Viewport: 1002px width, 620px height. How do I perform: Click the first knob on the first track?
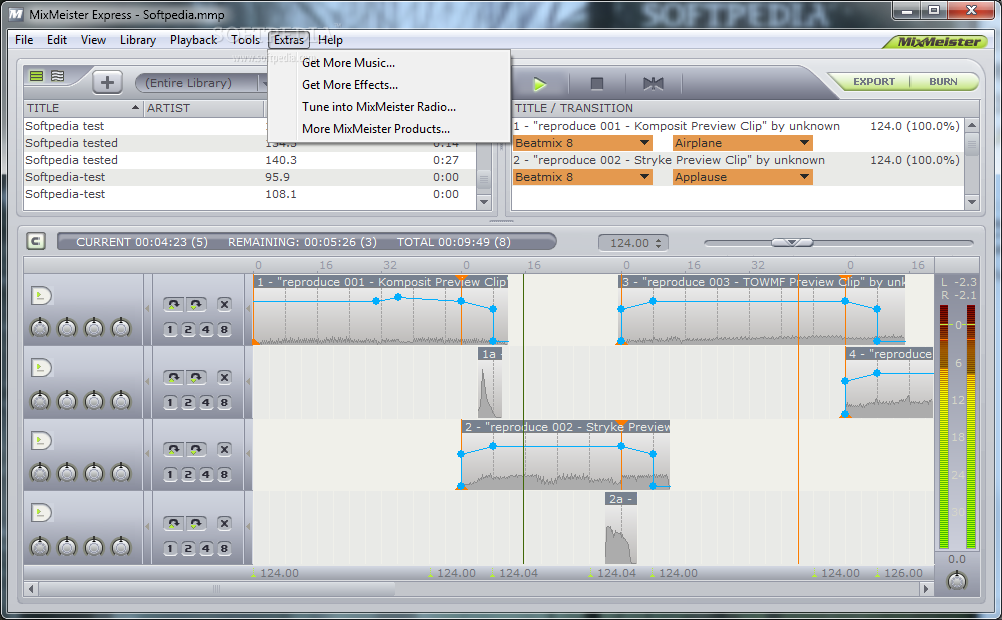point(40,328)
